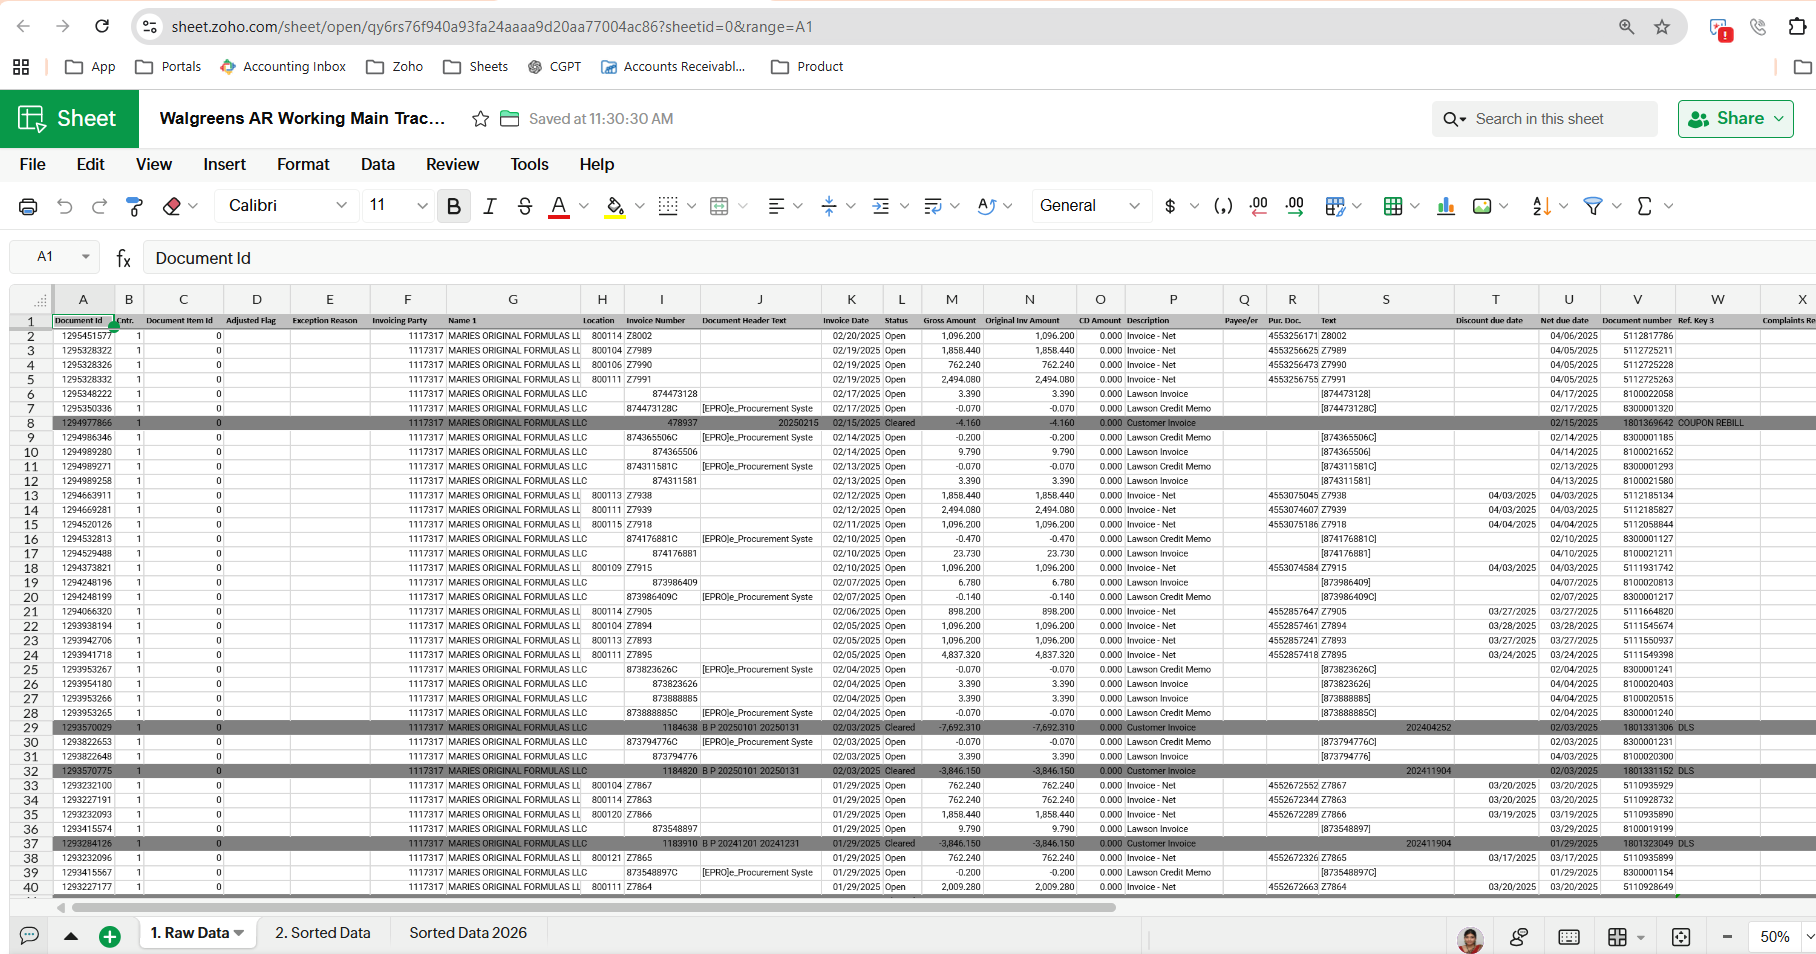
Task: Toggle Italic formatting
Action: click(489, 206)
